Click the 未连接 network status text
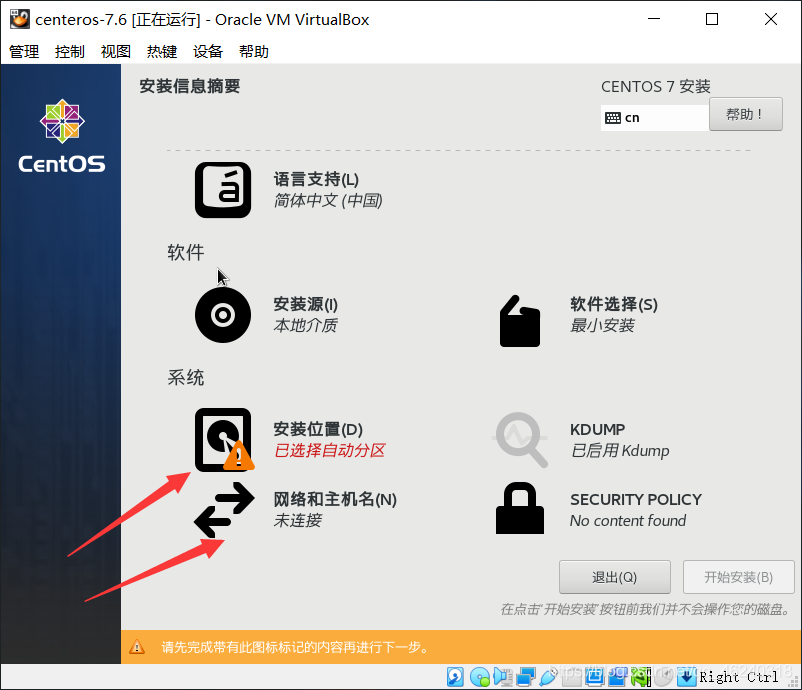The image size is (802, 690). coord(298,521)
